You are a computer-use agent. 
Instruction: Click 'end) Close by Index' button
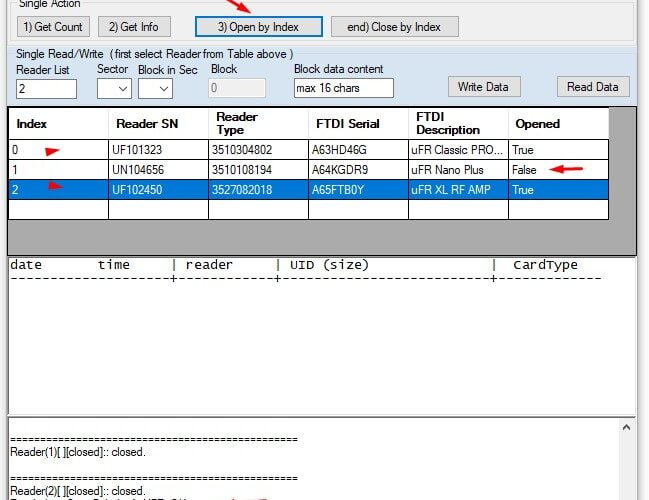coord(394,27)
